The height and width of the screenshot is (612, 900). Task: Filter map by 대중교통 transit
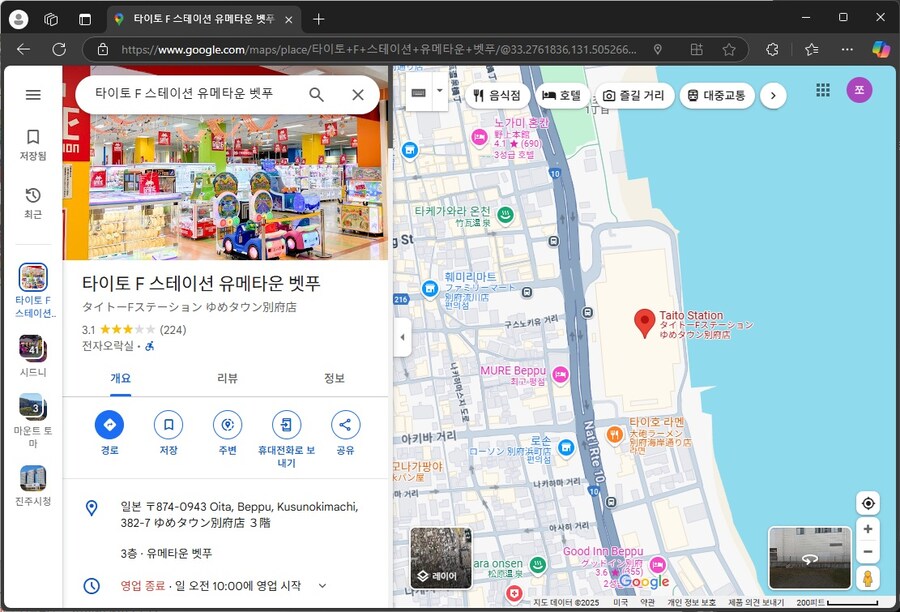click(716, 95)
